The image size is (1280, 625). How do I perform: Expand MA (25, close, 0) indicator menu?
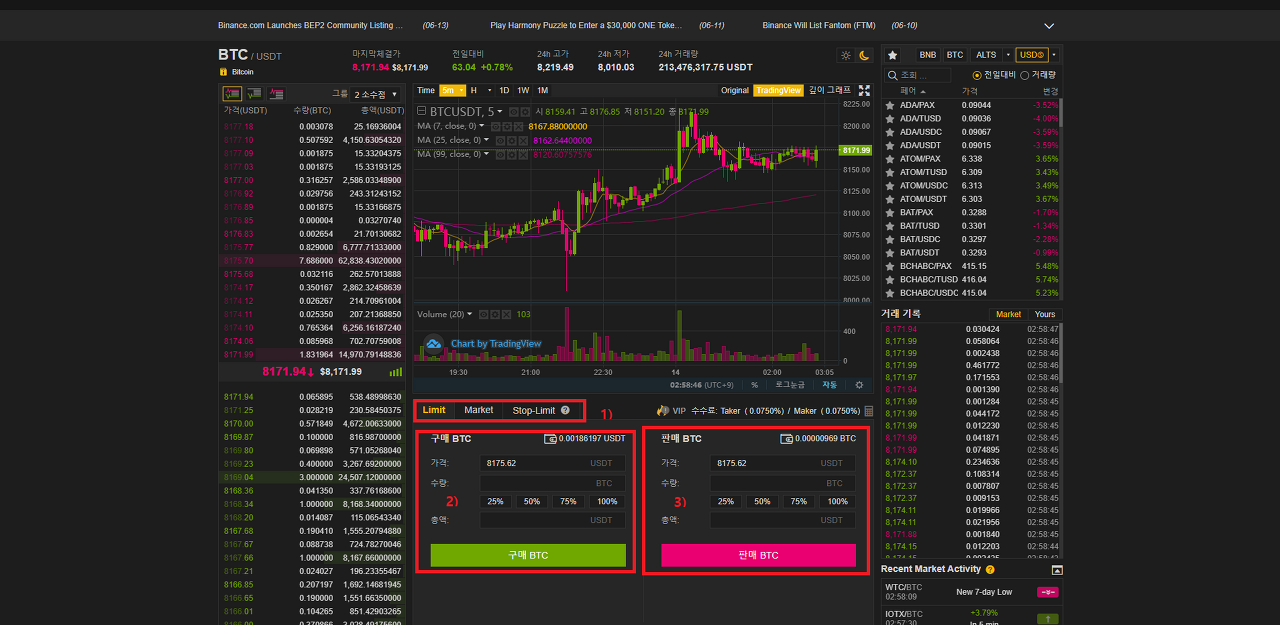click(x=487, y=140)
